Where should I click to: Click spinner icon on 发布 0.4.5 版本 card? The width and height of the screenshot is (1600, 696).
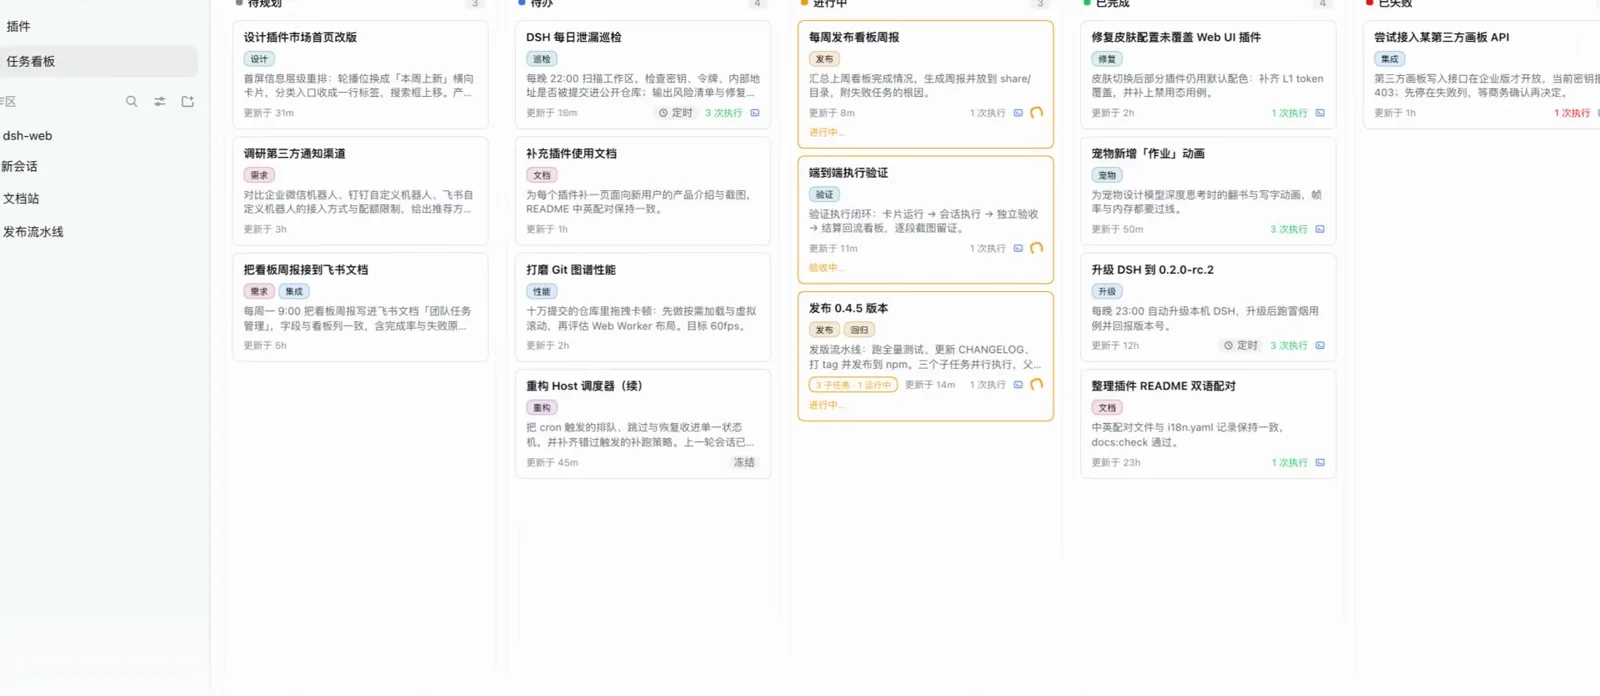click(1036, 384)
